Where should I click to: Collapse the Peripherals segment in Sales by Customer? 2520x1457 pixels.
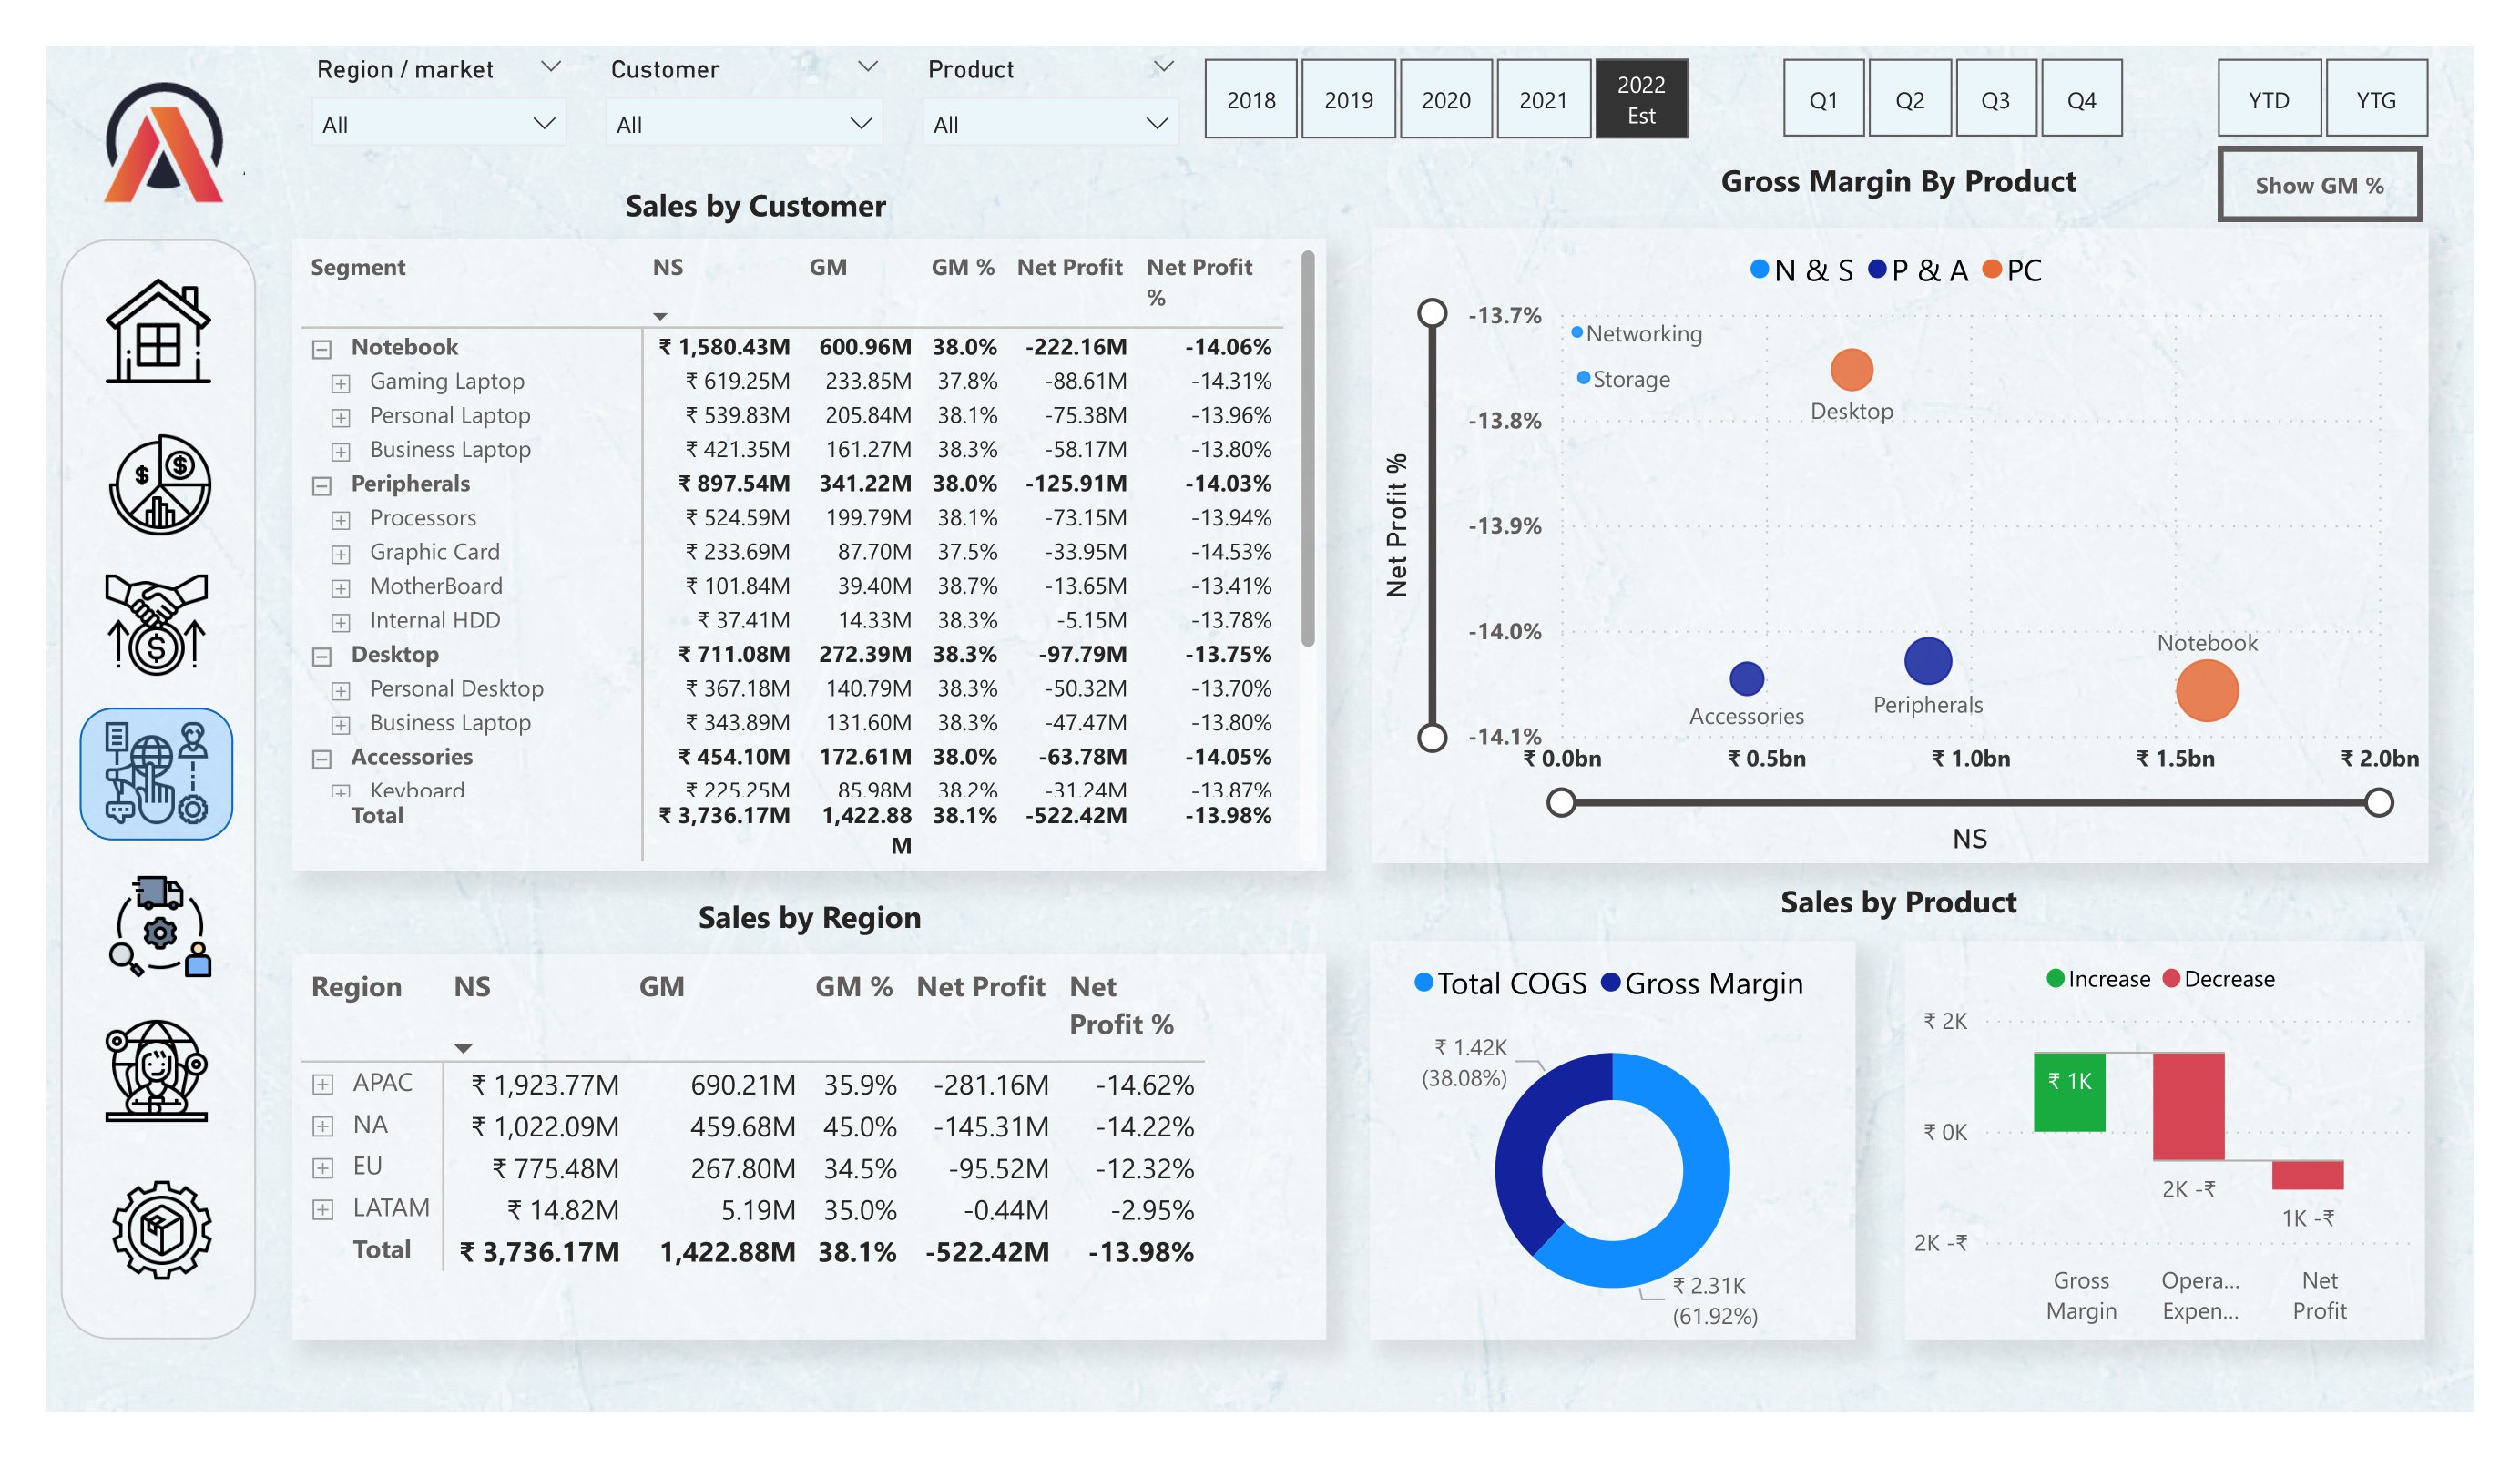point(322,484)
